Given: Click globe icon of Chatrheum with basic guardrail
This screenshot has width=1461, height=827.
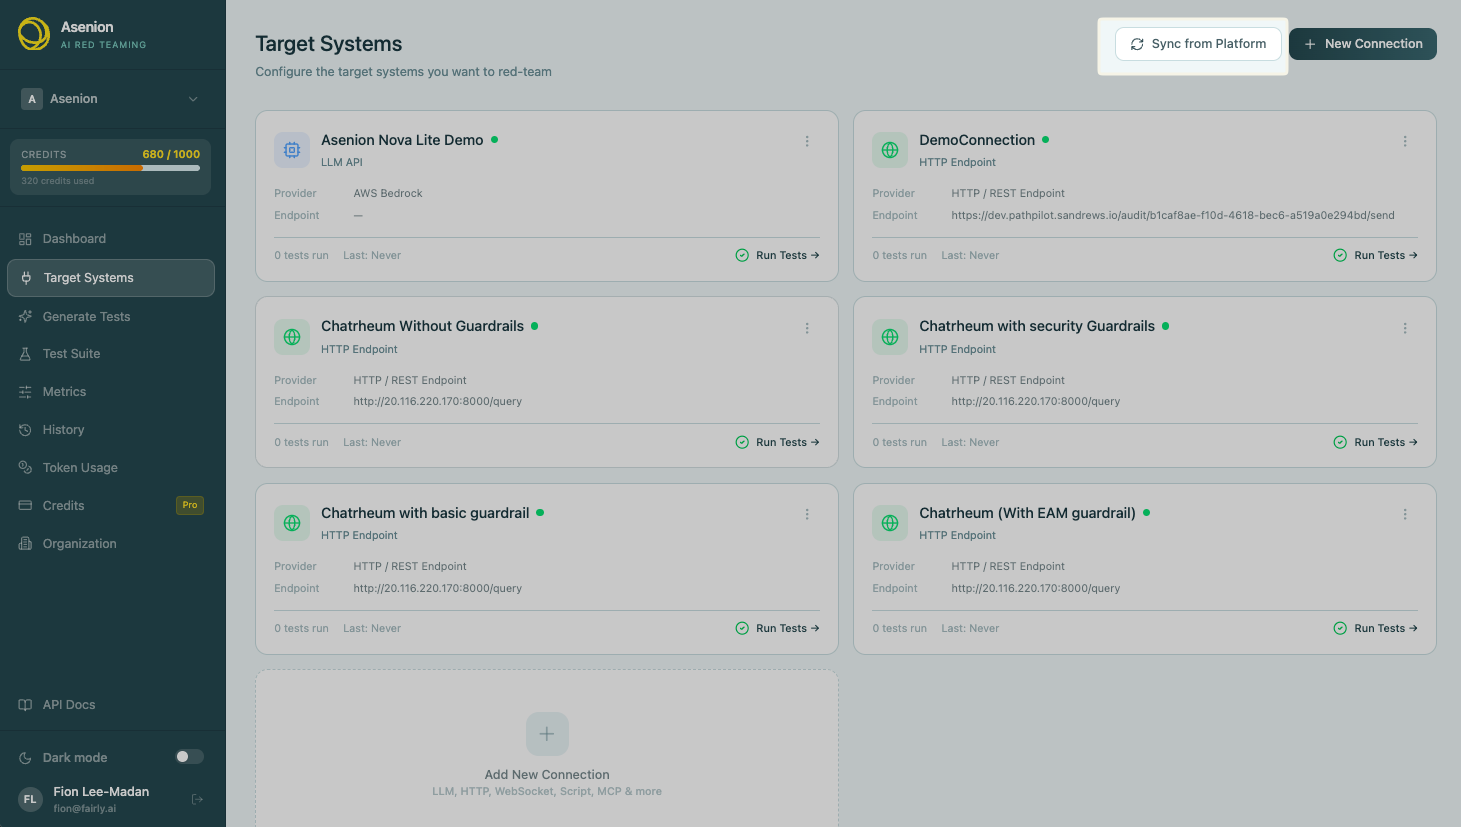Looking at the screenshot, I should coord(292,523).
